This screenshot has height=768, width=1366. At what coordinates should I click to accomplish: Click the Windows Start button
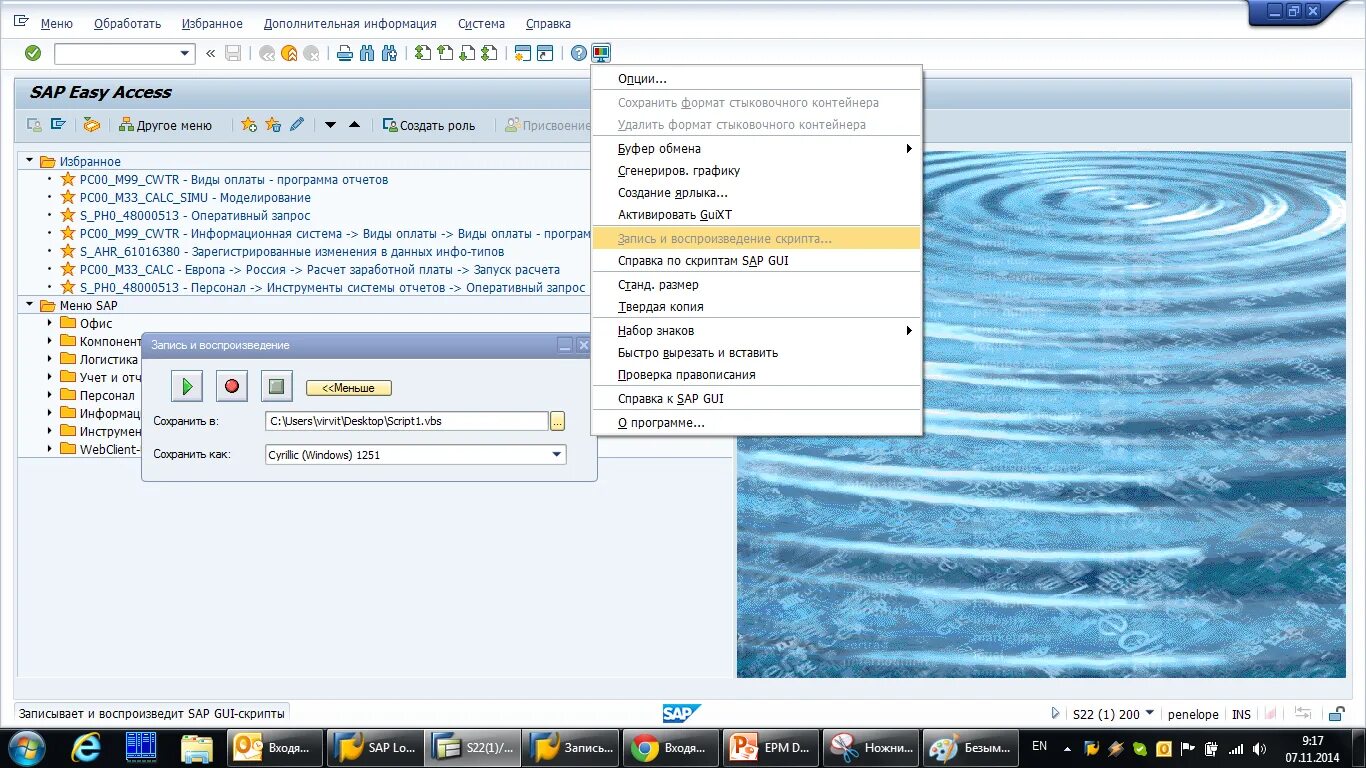coord(25,748)
